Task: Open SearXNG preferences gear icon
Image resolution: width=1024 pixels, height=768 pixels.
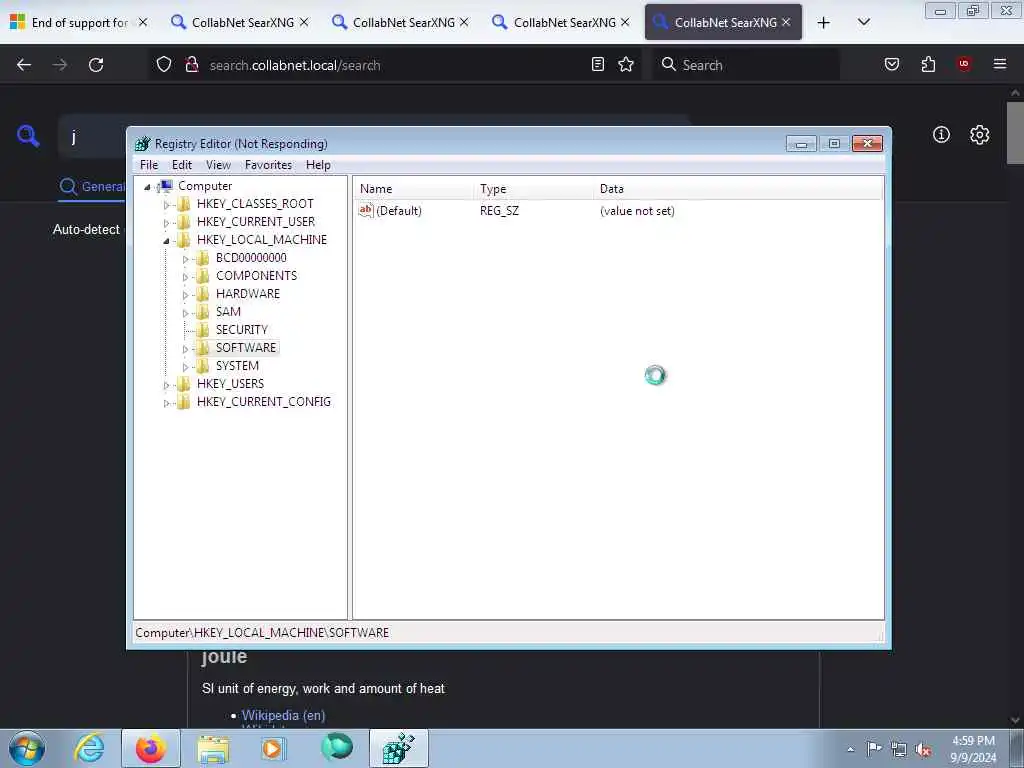Action: (x=979, y=135)
